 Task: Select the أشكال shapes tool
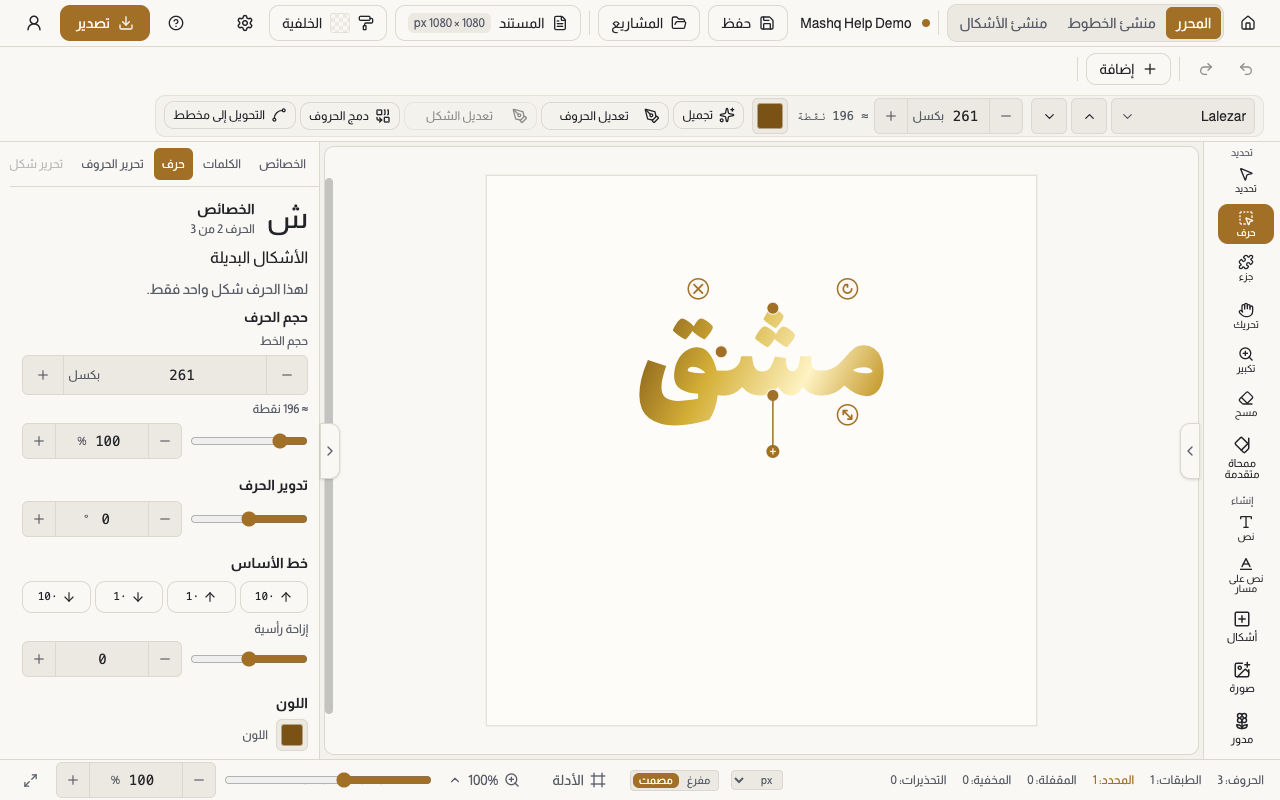(1242, 627)
